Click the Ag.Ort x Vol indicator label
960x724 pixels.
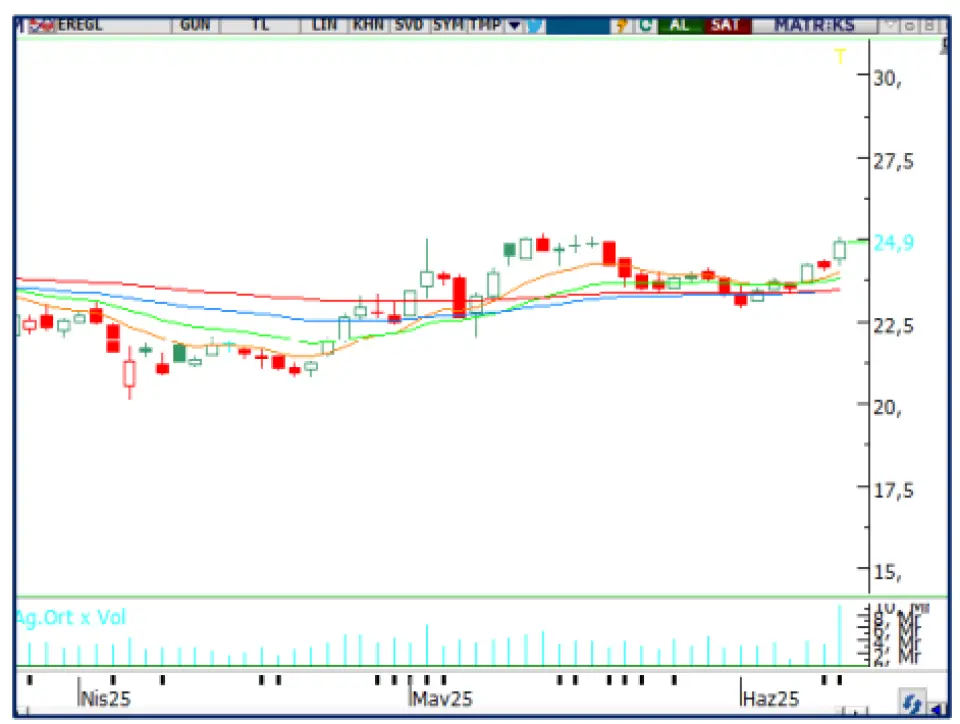click(71, 617)
